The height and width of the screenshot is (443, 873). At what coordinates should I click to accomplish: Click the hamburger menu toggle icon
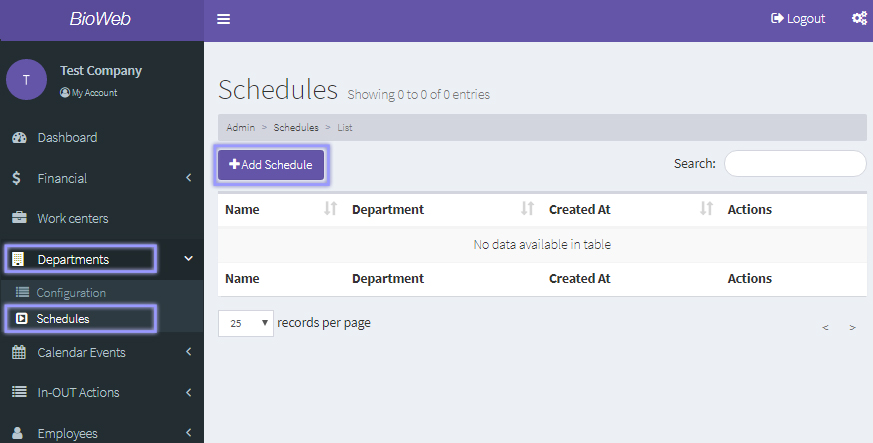coord(223,19)
